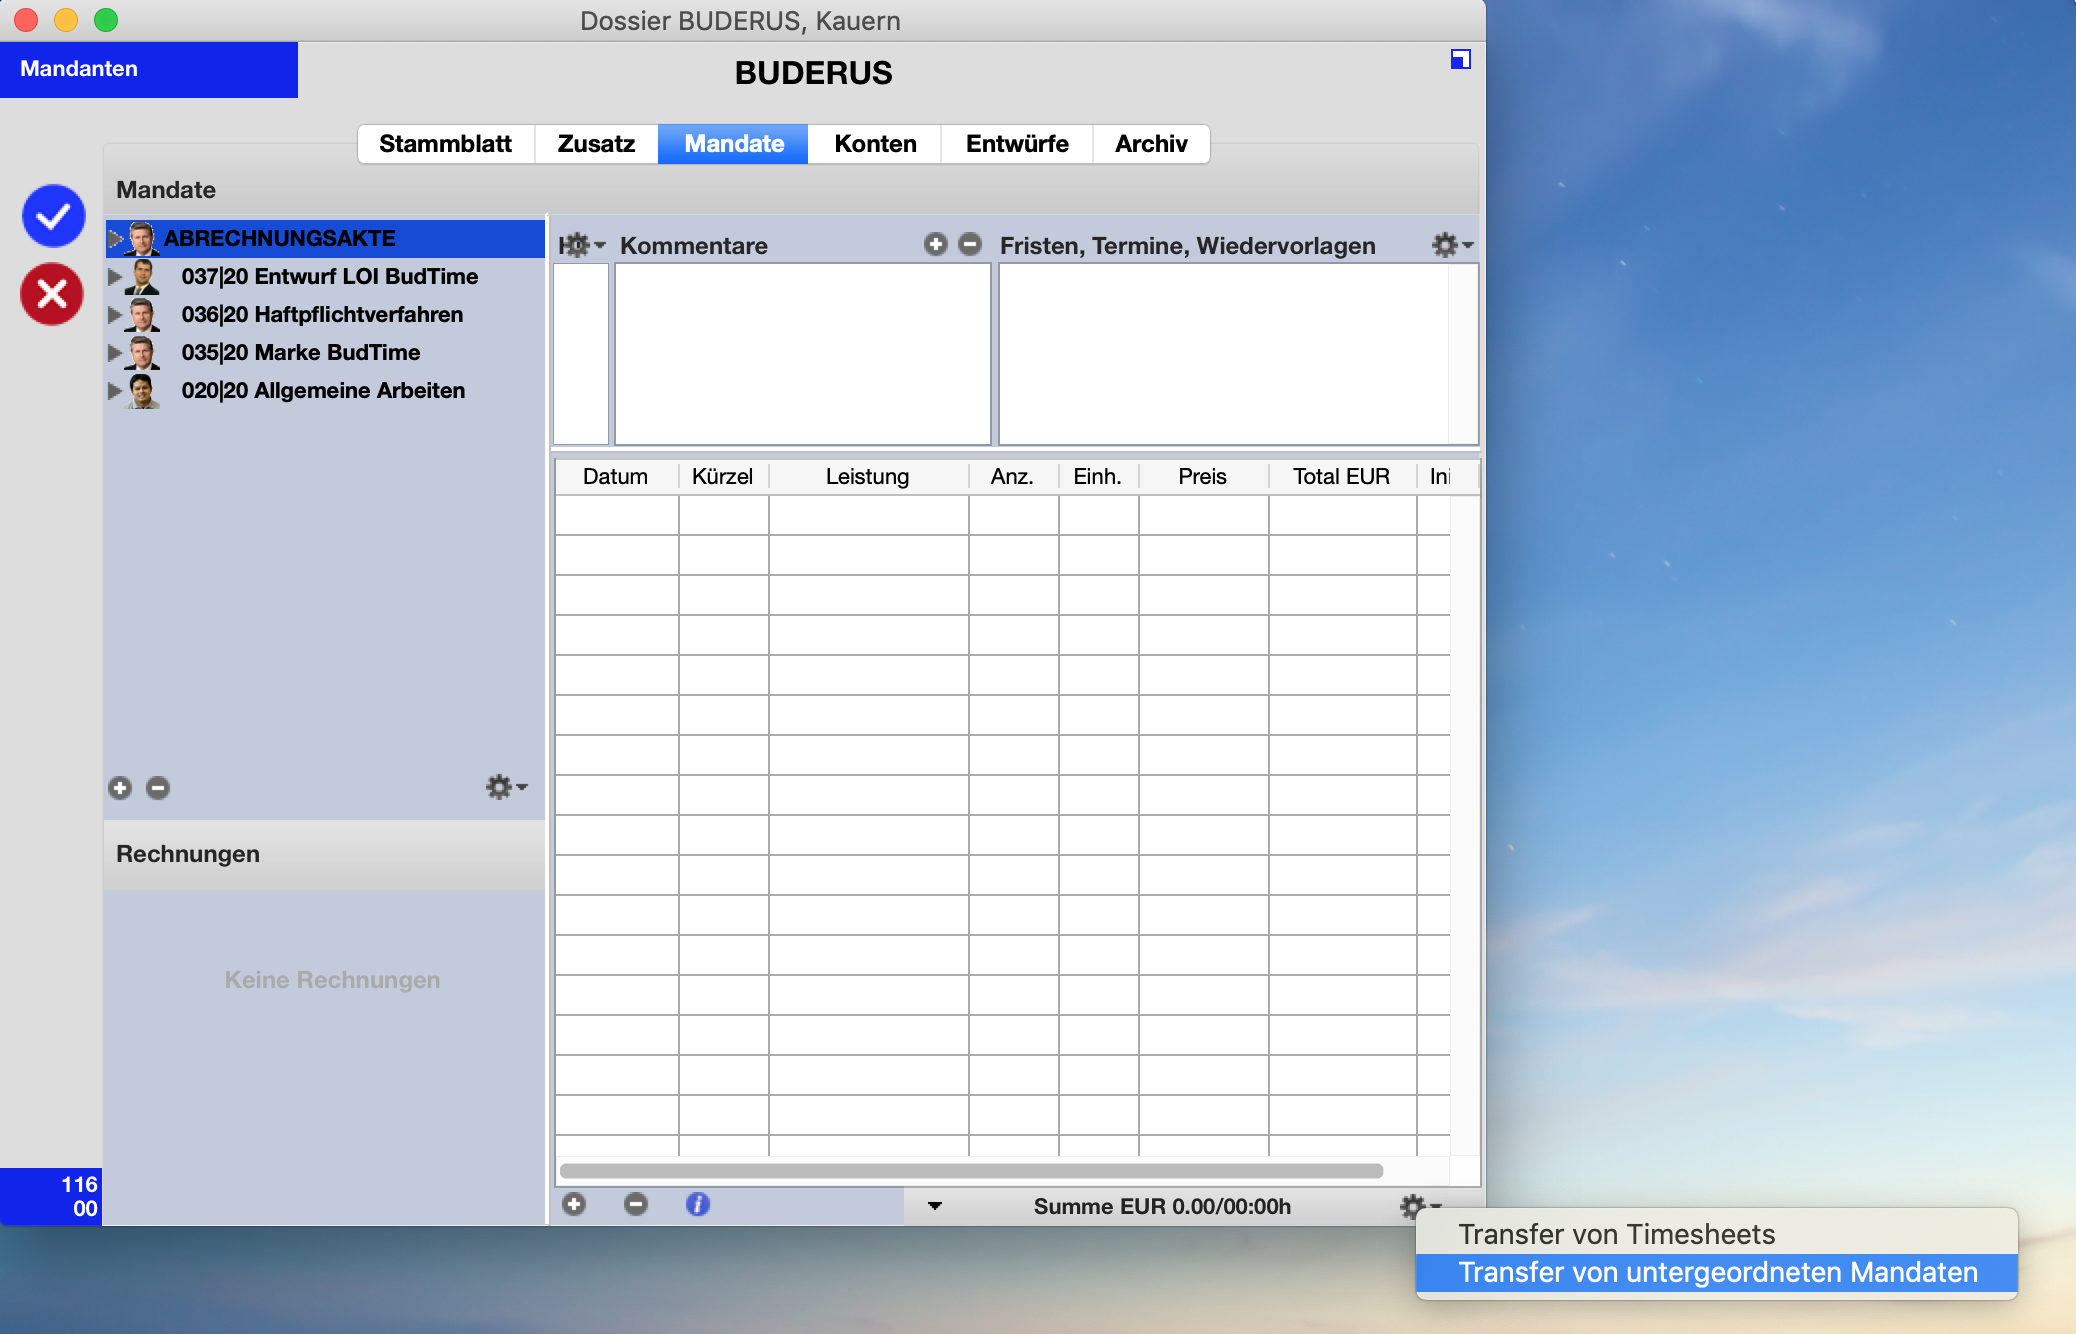Click avatar icon of 020|20 Allgemeine Arbeiten
This screenshot has height=1334, width=2076.
142,391
